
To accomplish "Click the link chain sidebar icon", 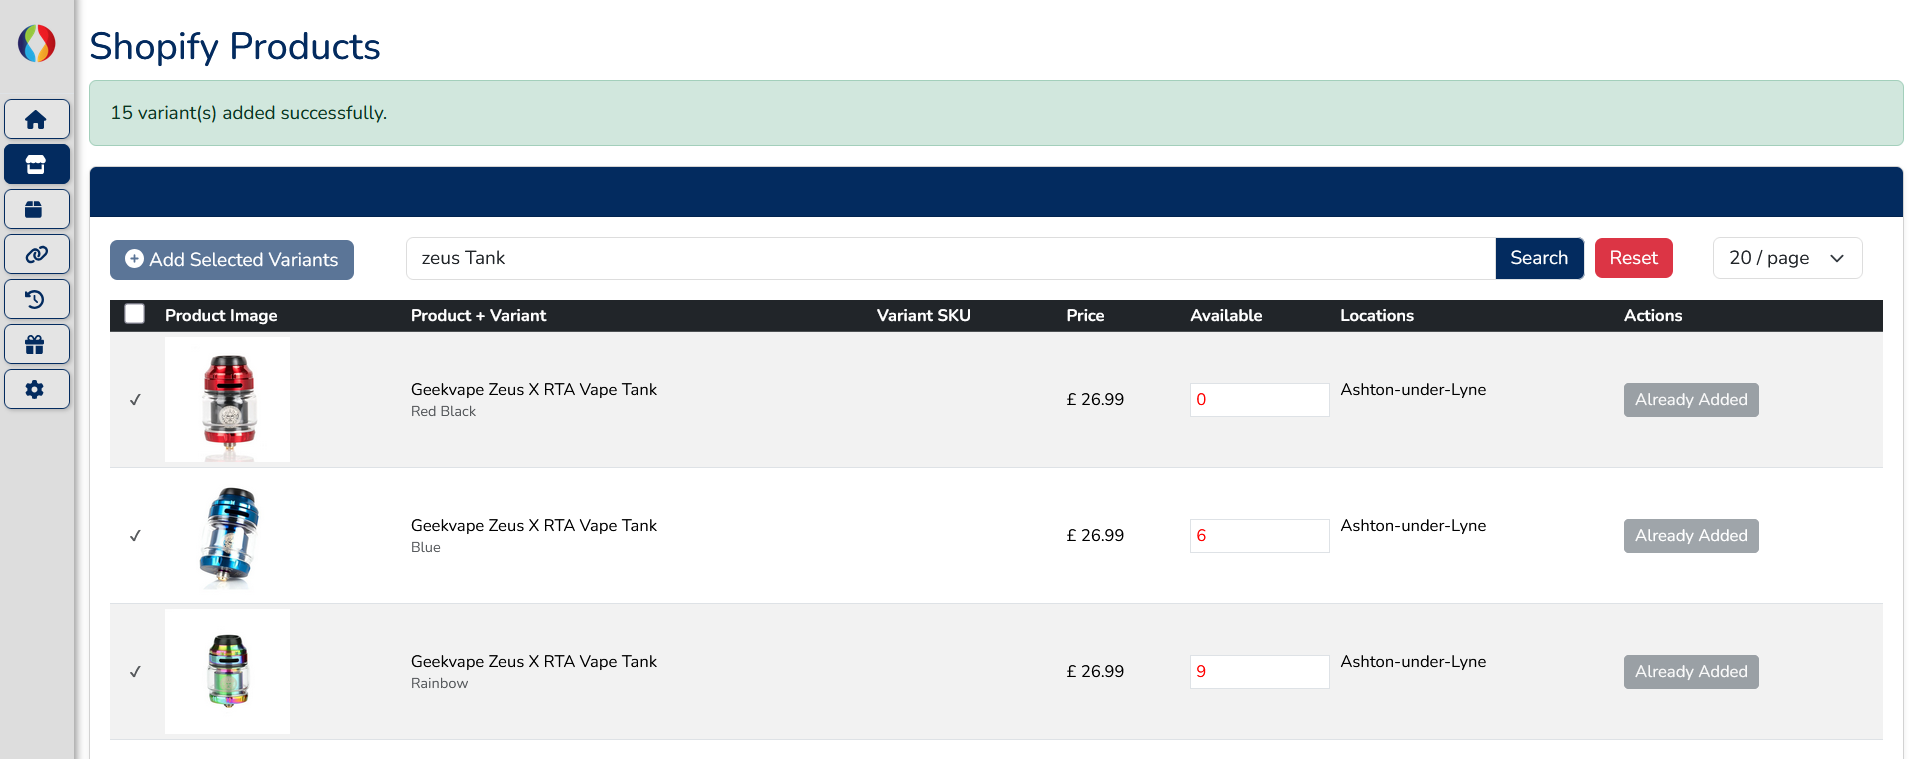I will click(x=36, y=254).
